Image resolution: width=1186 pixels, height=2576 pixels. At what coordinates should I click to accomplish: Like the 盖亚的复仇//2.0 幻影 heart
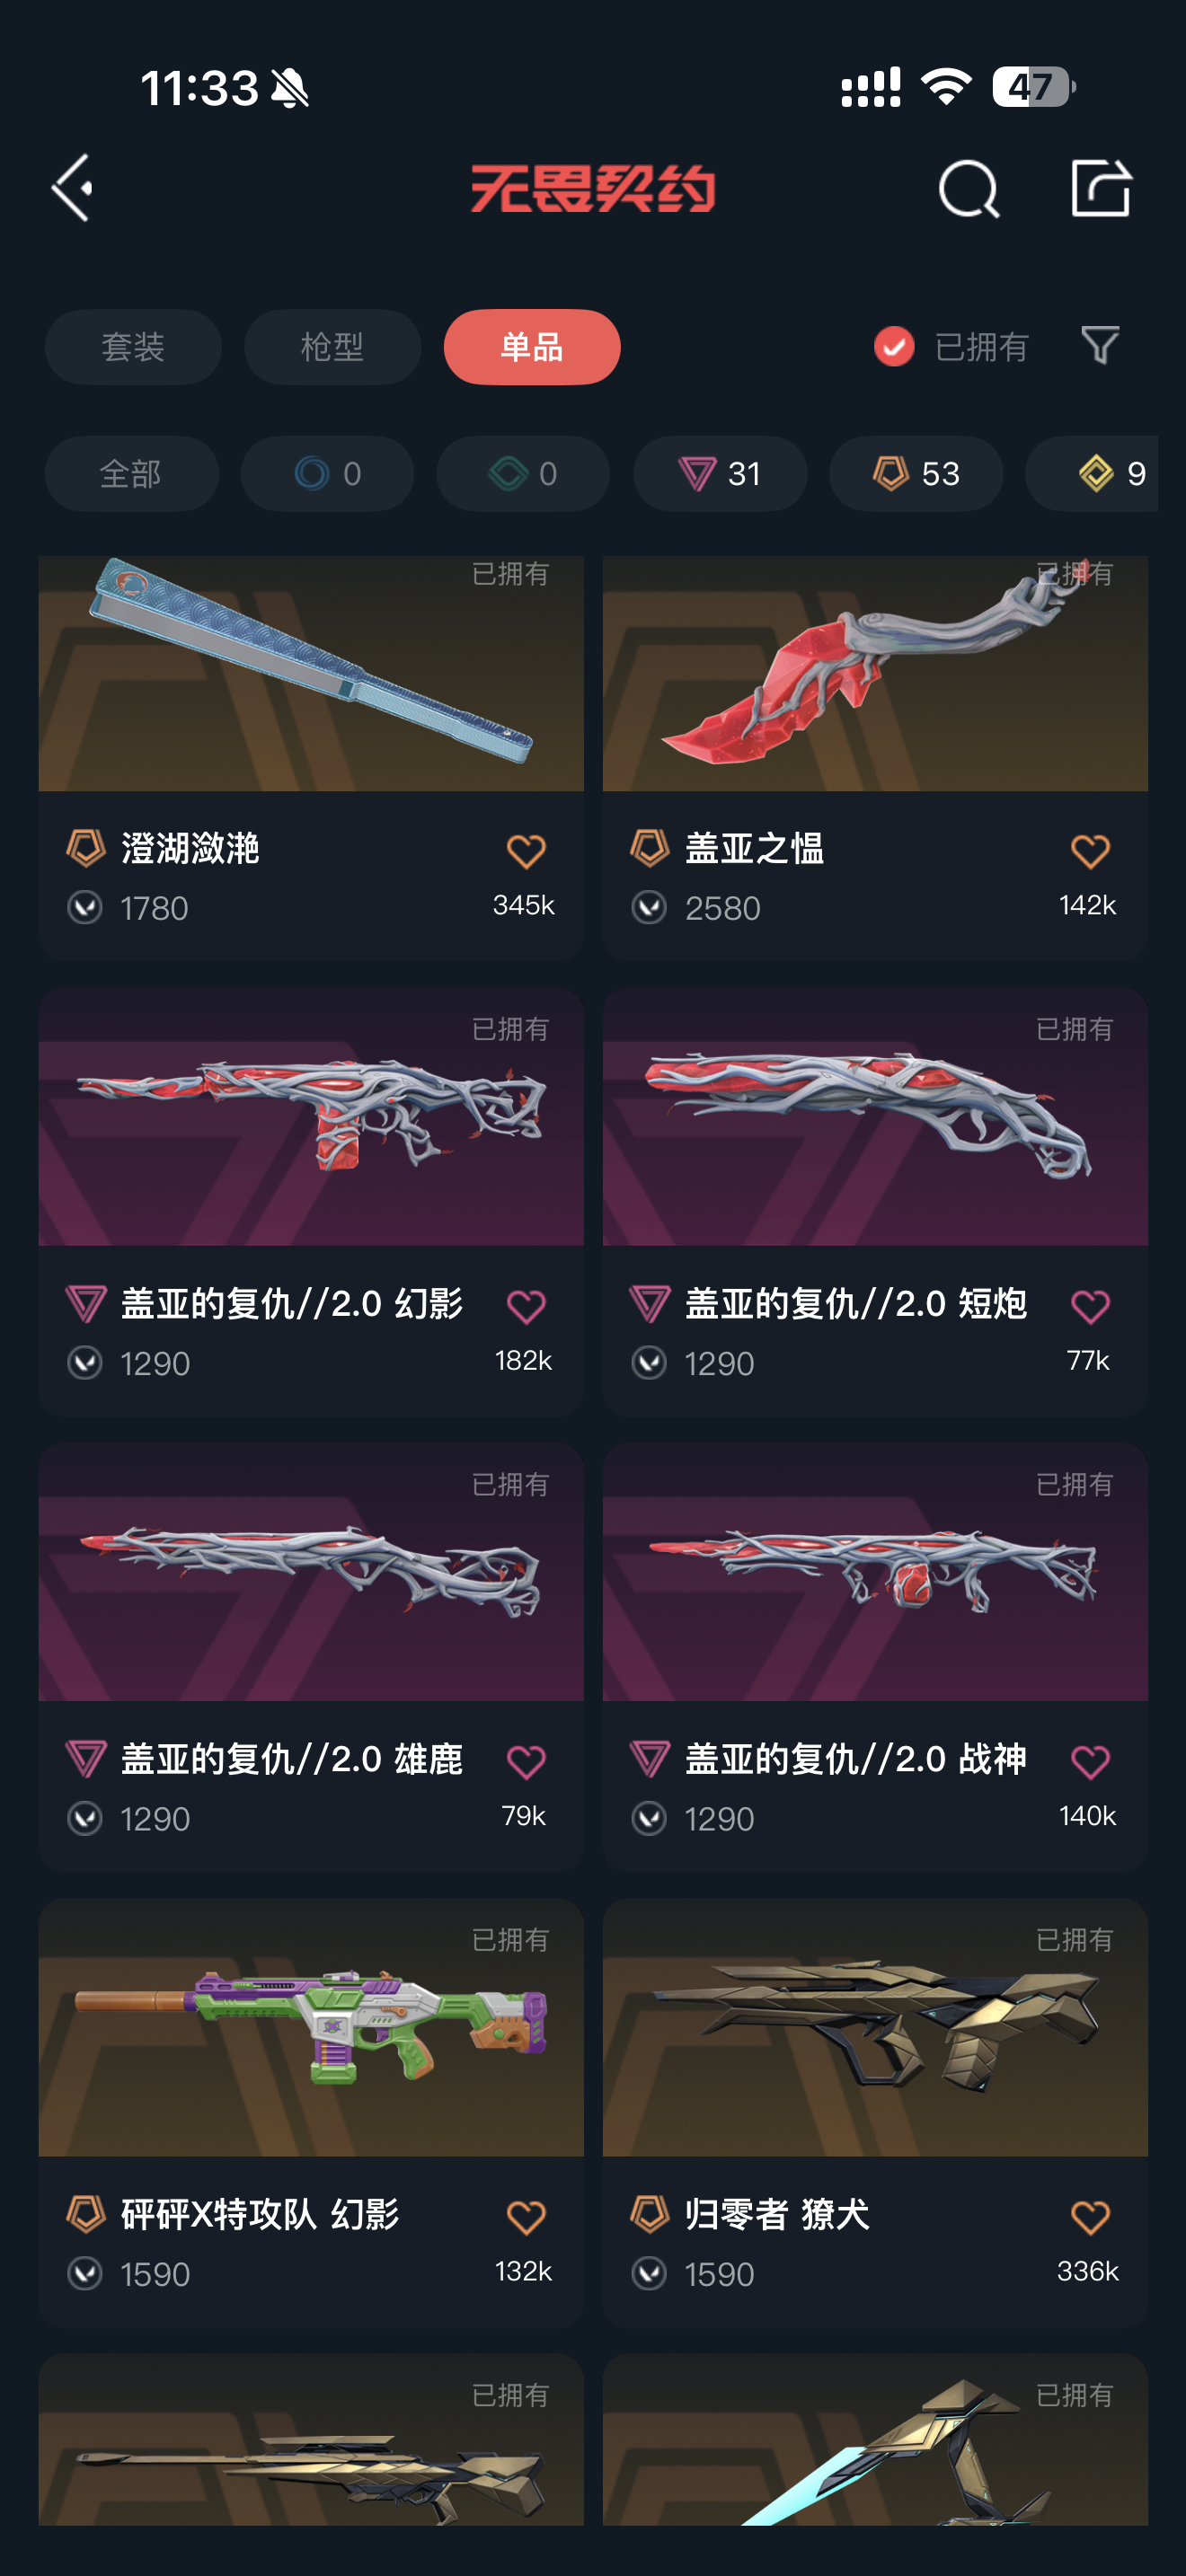[x=525, y=1306]
